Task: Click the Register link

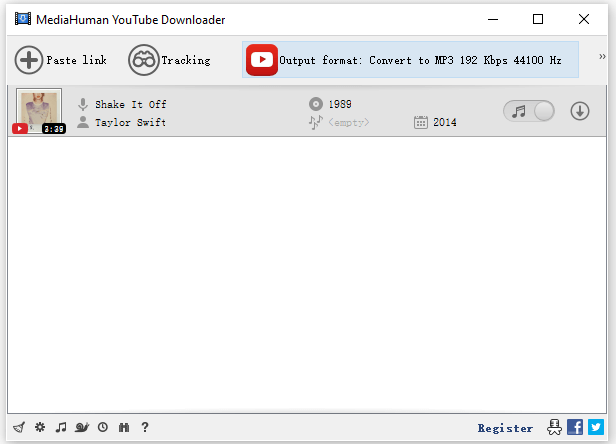Action: [505, 428]
